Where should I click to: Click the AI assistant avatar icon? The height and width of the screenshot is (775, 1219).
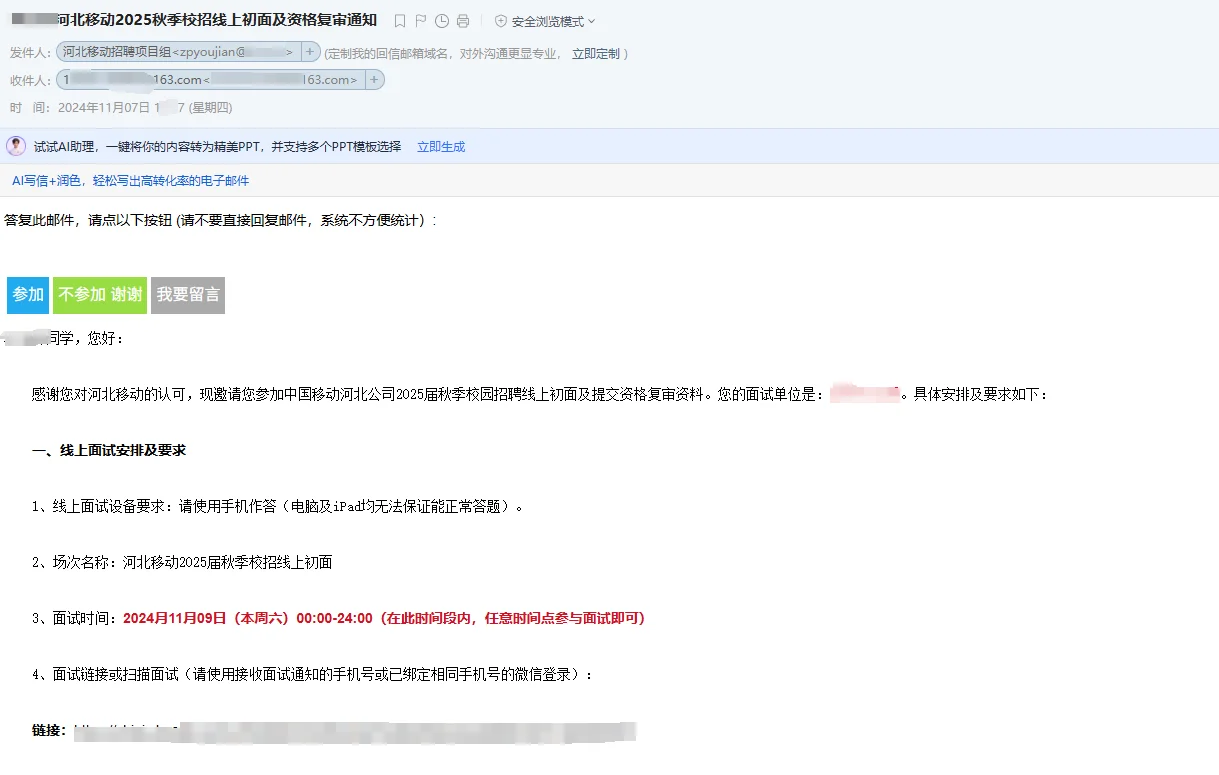tap(16, 146)
